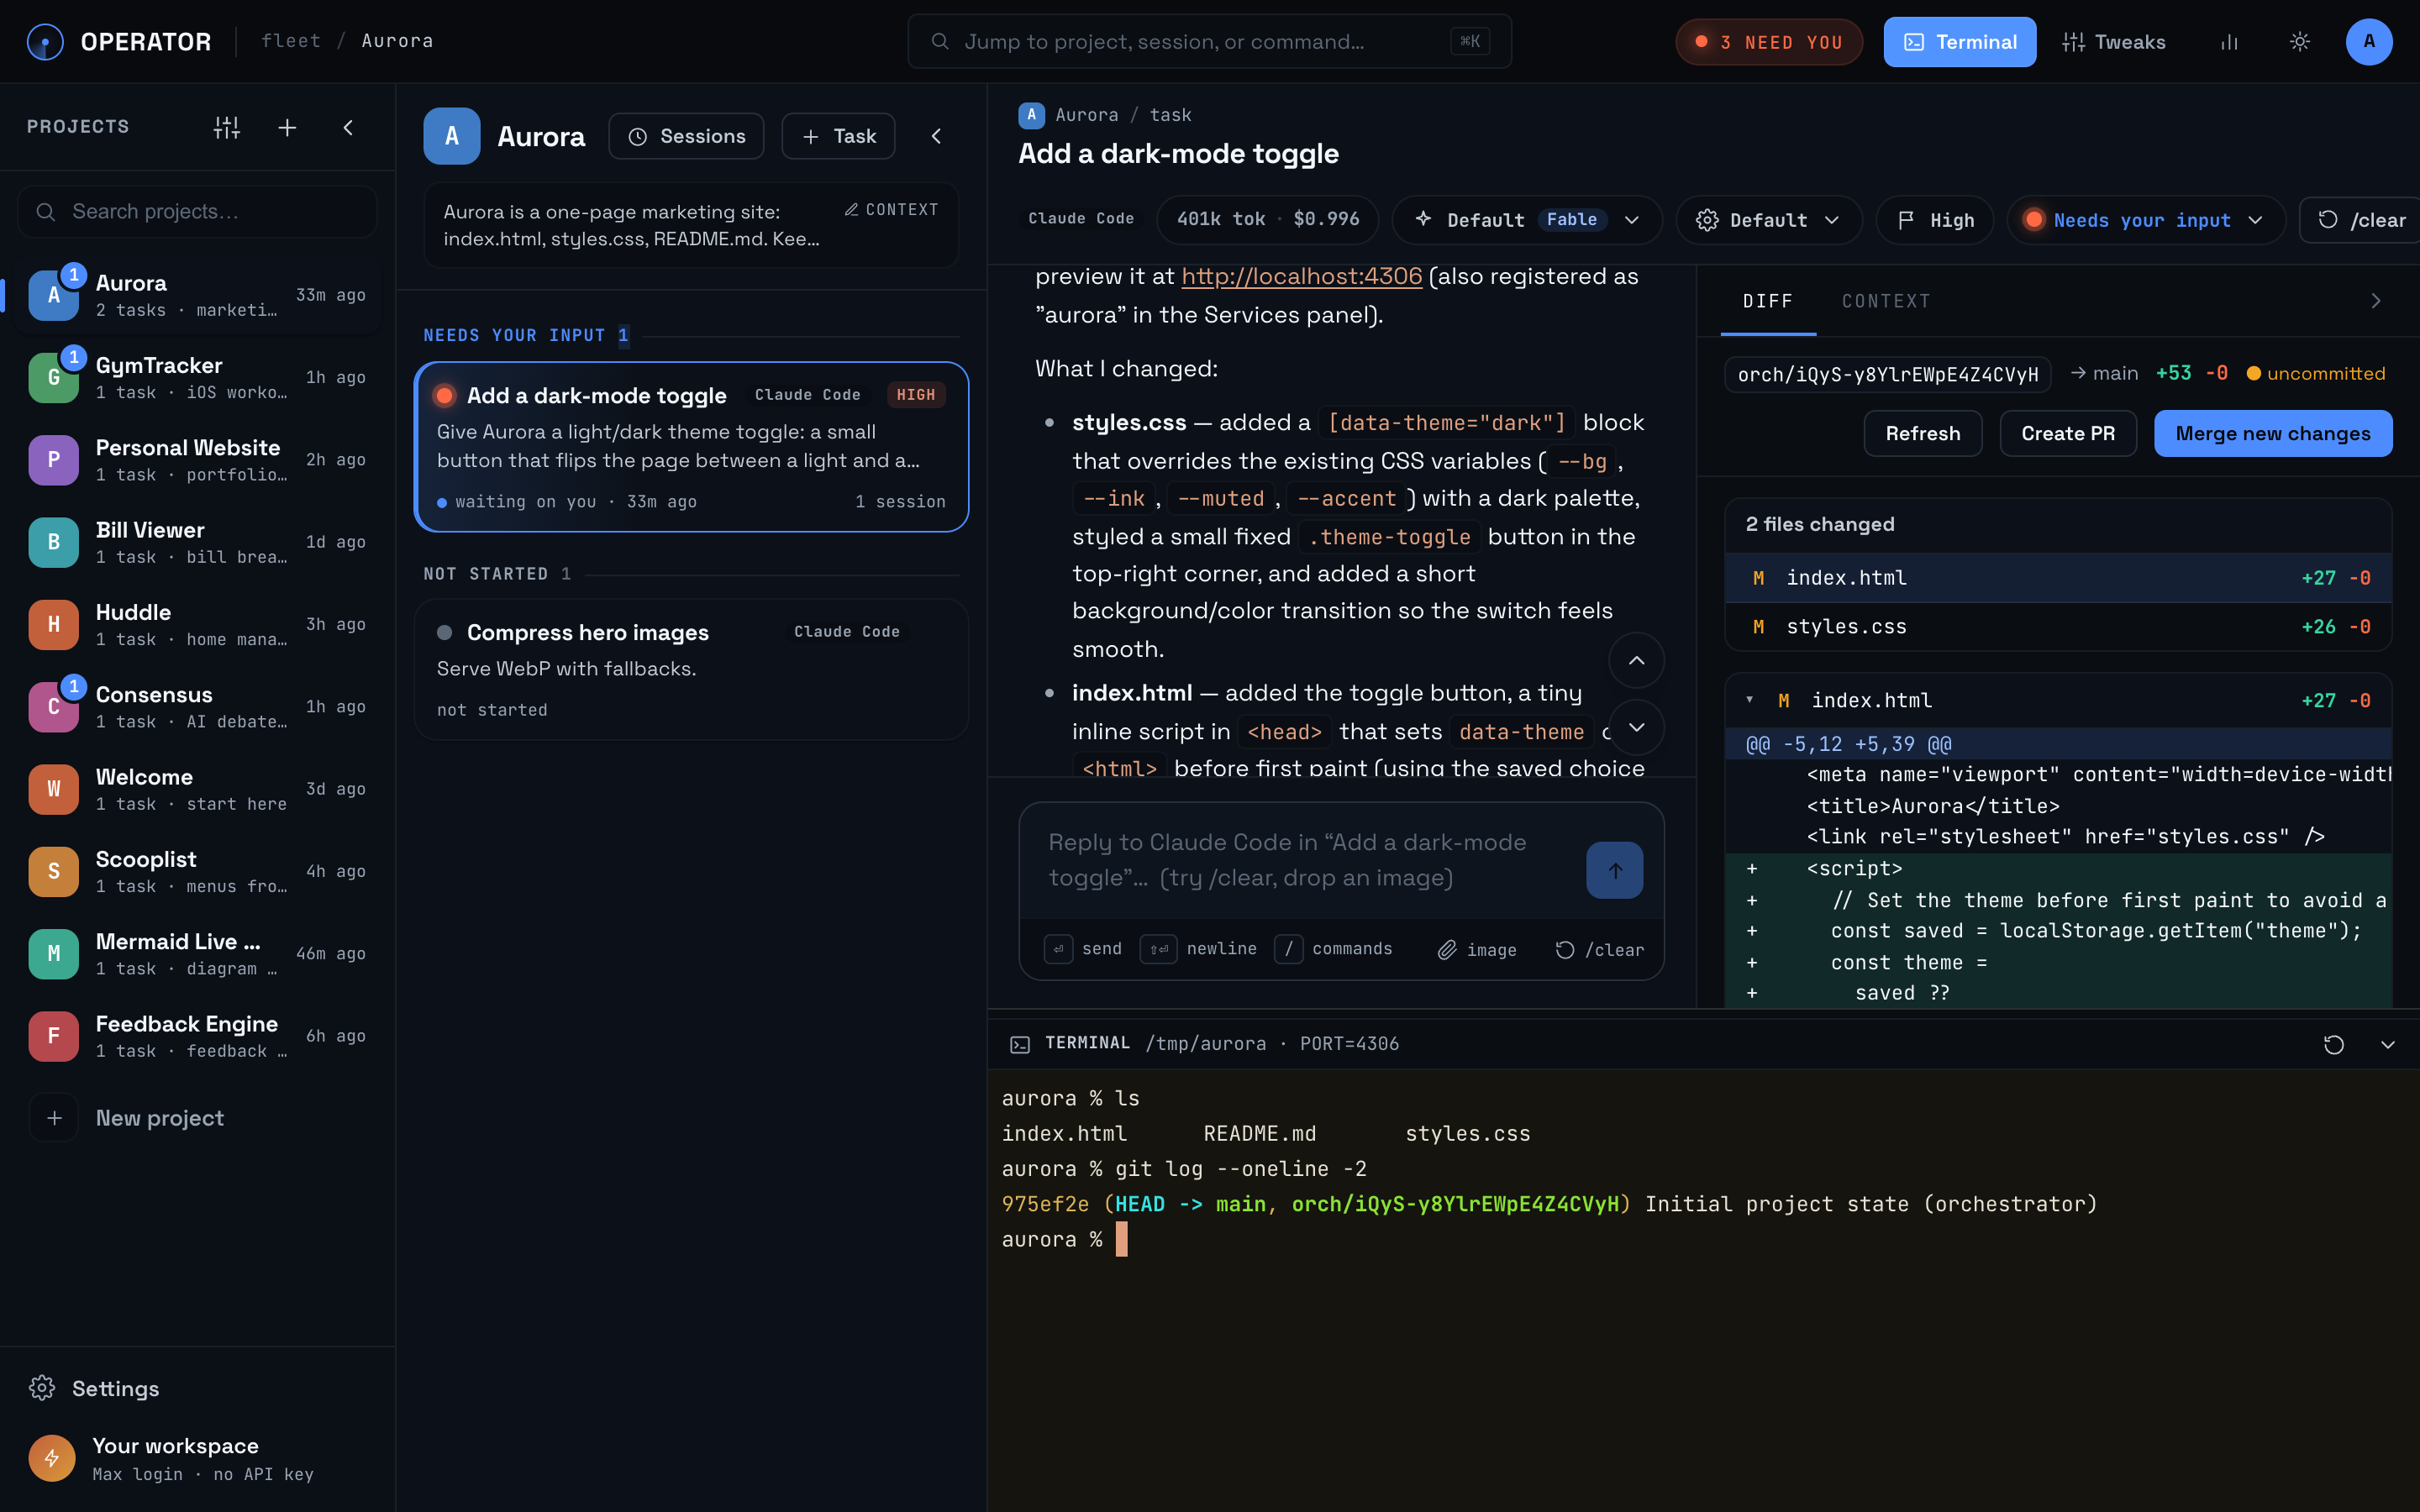Click the Scooplist project avatar
The width and height of the screenshot is (2420, 1512).
click(x=54, y=871)
